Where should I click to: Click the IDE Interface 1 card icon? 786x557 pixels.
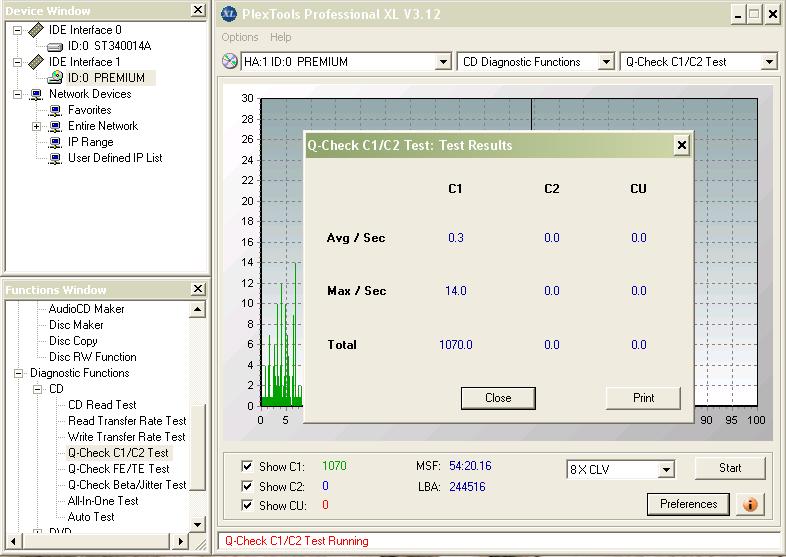click(36, 62)
